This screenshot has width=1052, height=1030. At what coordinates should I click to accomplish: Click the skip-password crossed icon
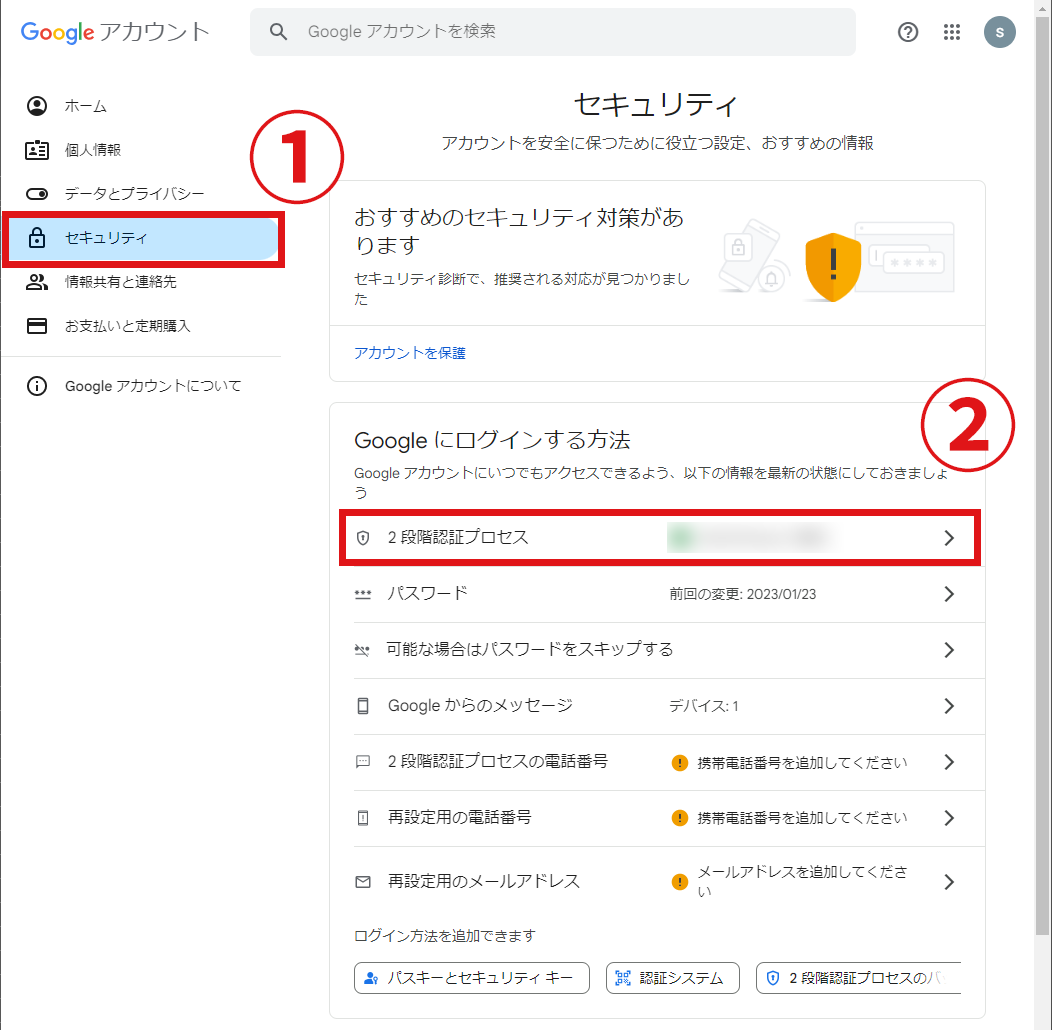pos(362,650)
